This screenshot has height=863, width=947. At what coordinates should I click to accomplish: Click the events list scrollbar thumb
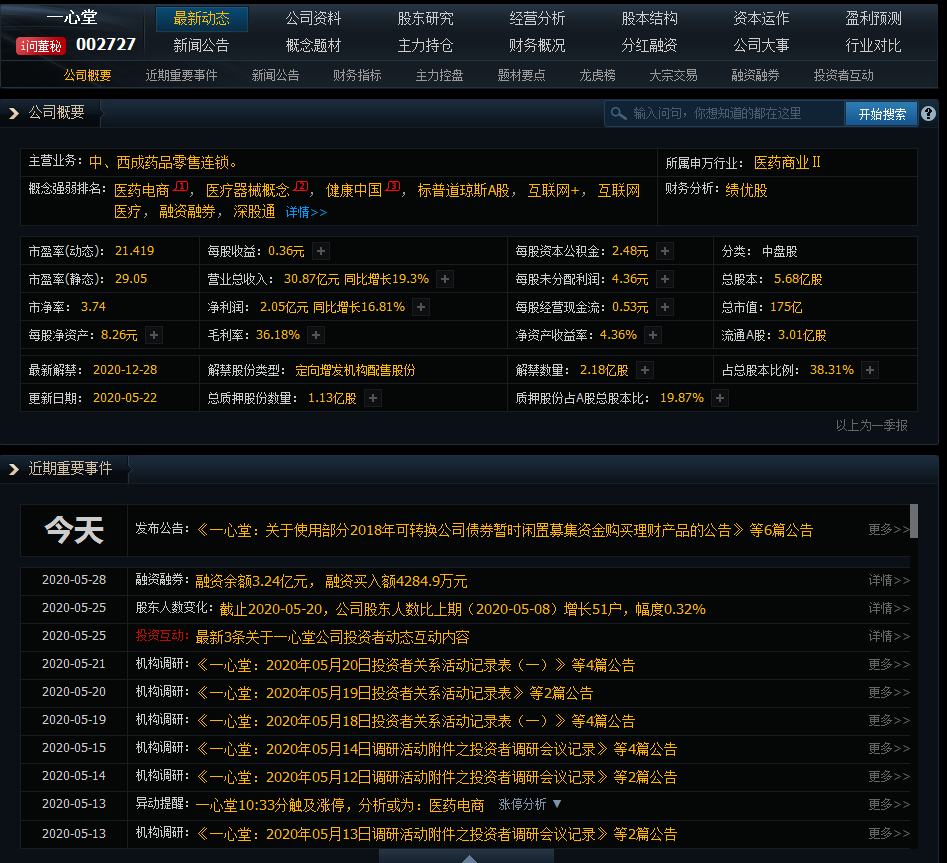pyautogui.click(x=914, y=521)
